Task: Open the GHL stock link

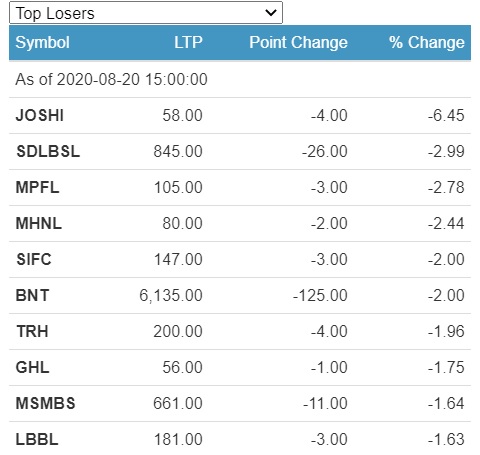Action: pyautogui.click(x=32, y=367)
